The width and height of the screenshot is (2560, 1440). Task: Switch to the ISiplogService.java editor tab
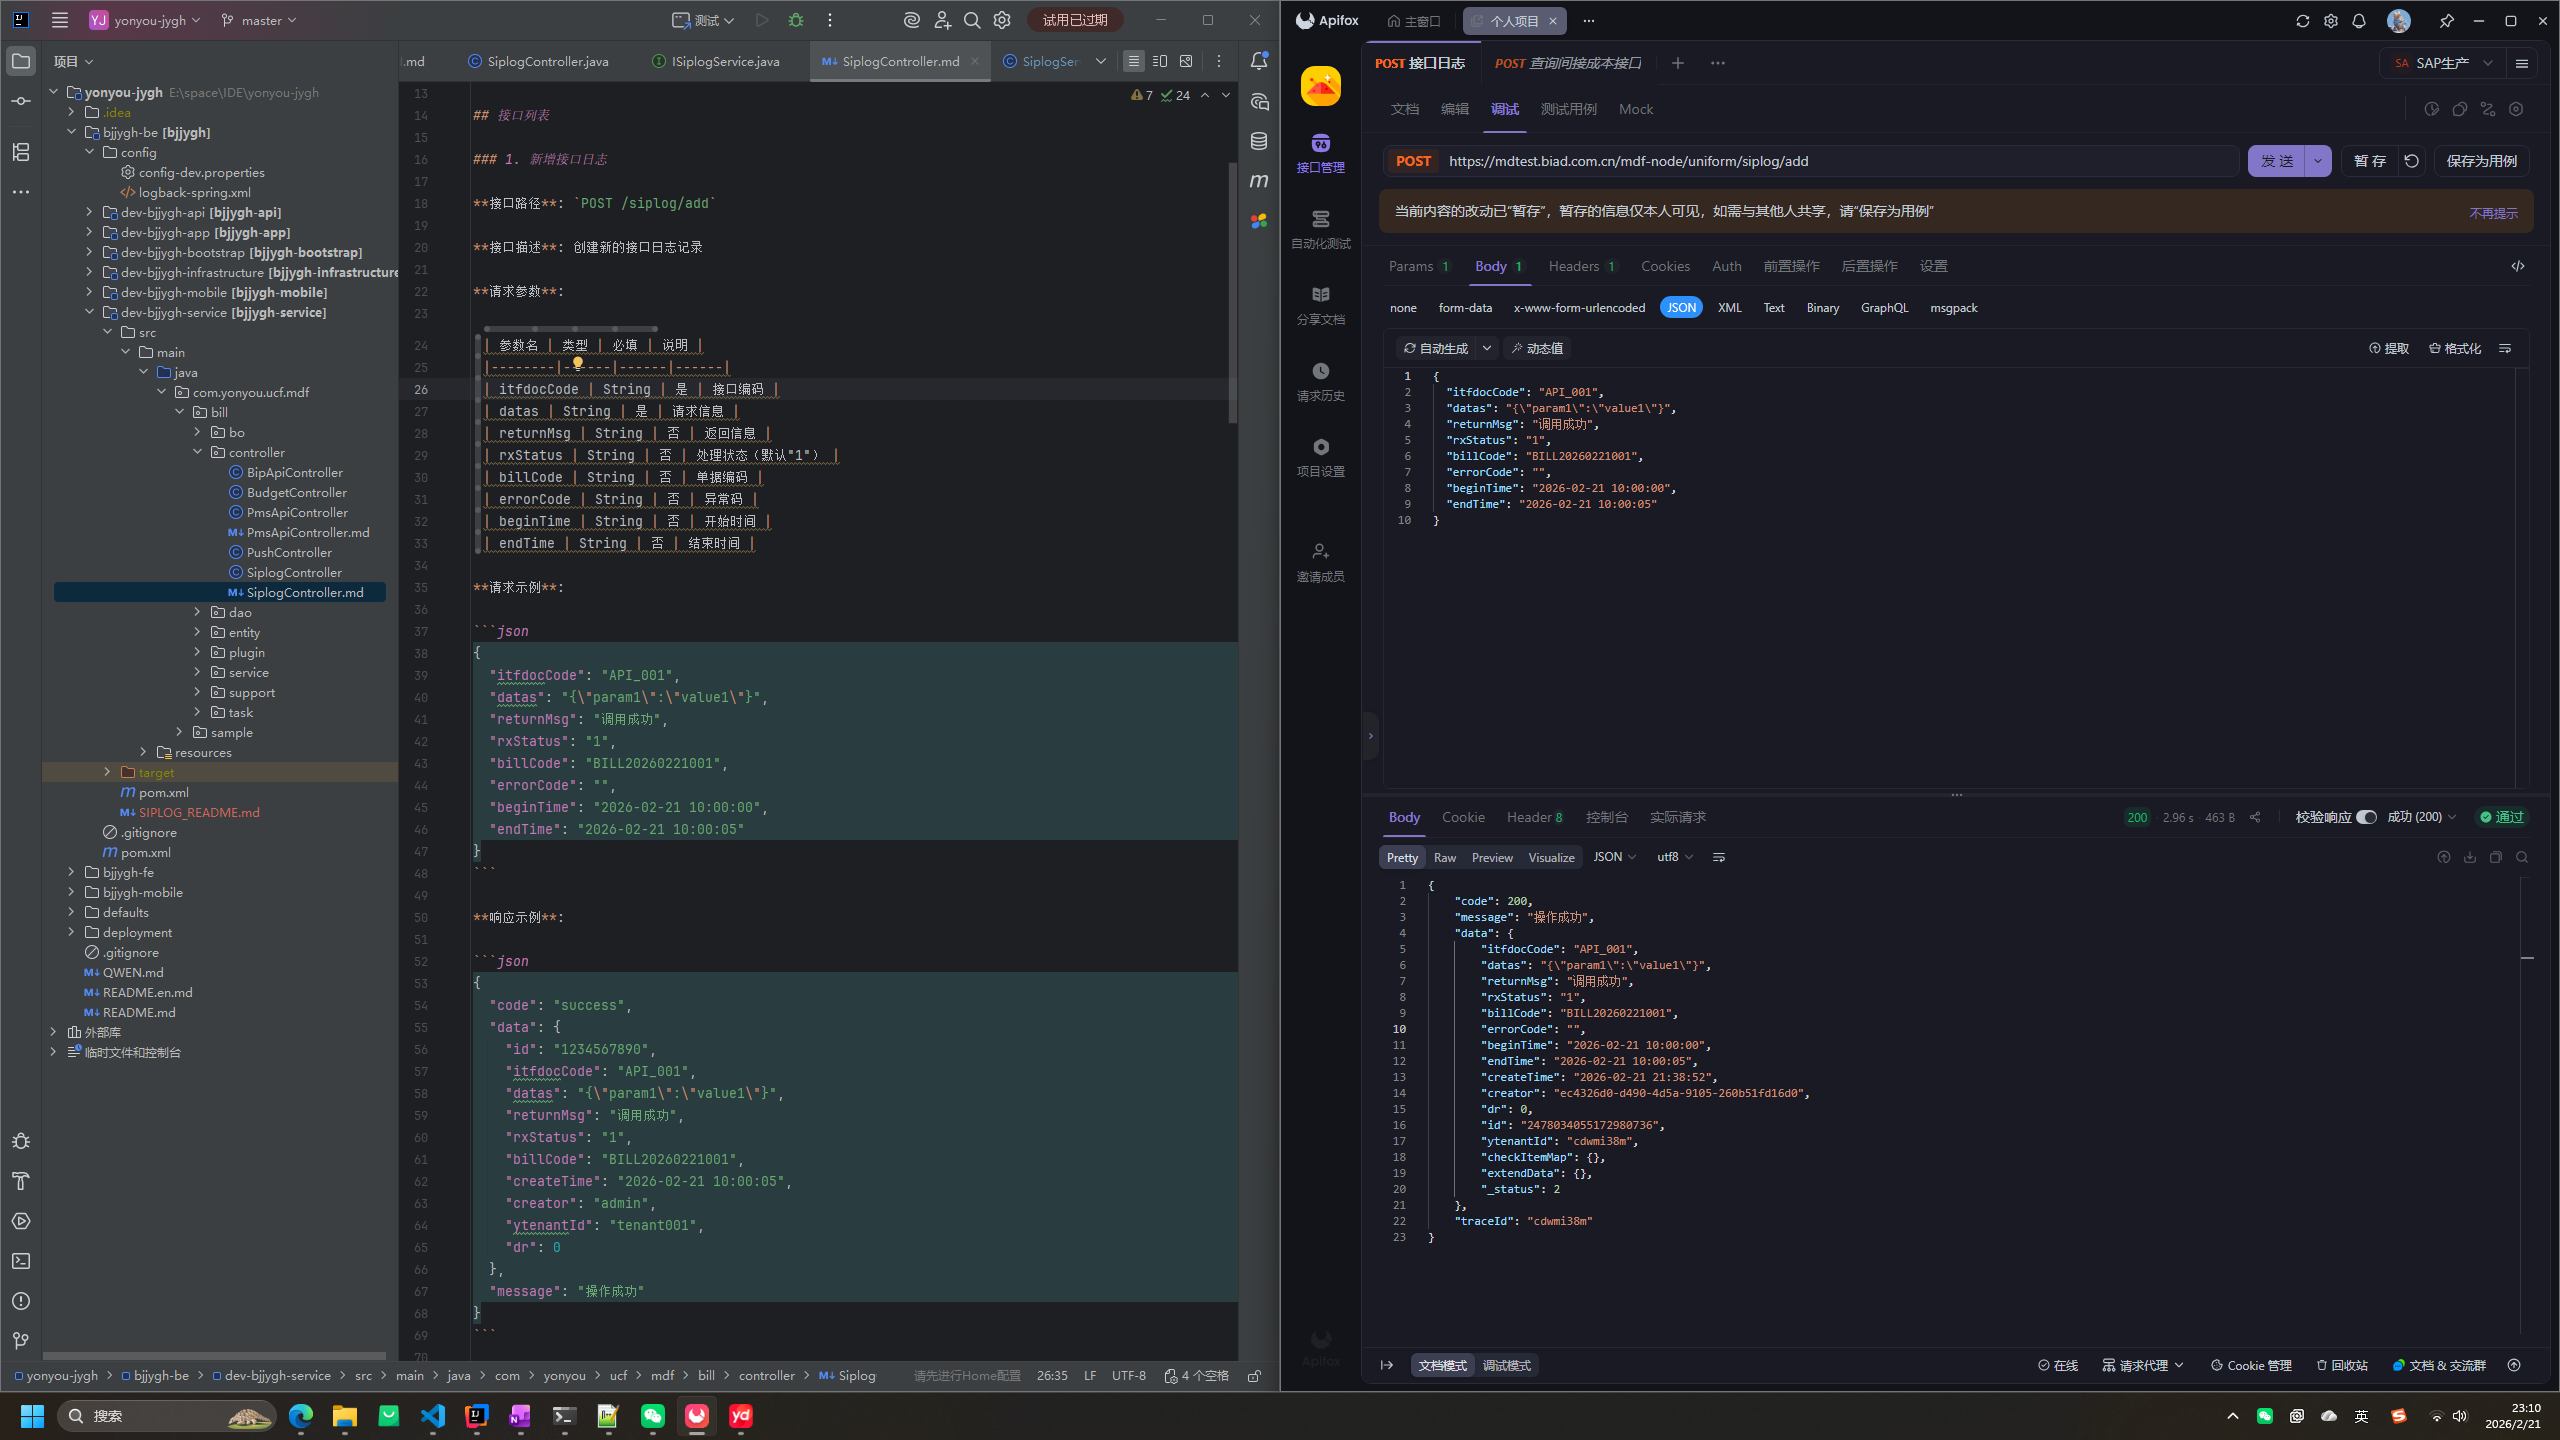point(715,61)
